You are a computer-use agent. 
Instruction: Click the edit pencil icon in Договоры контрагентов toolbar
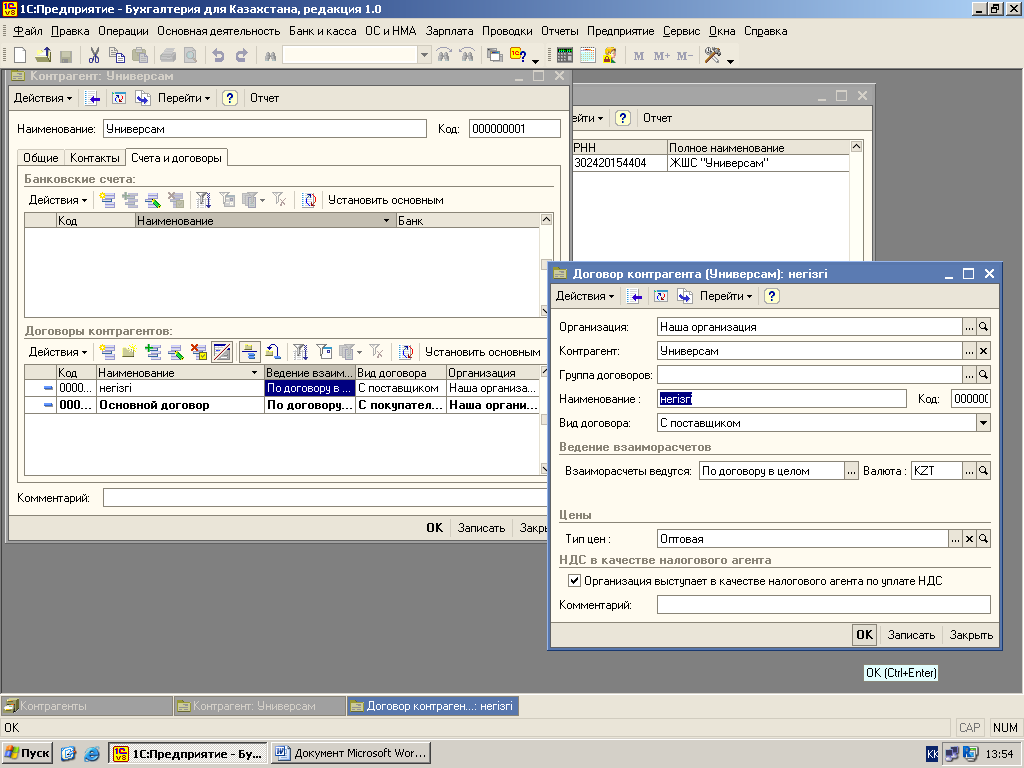pos(176,352)
